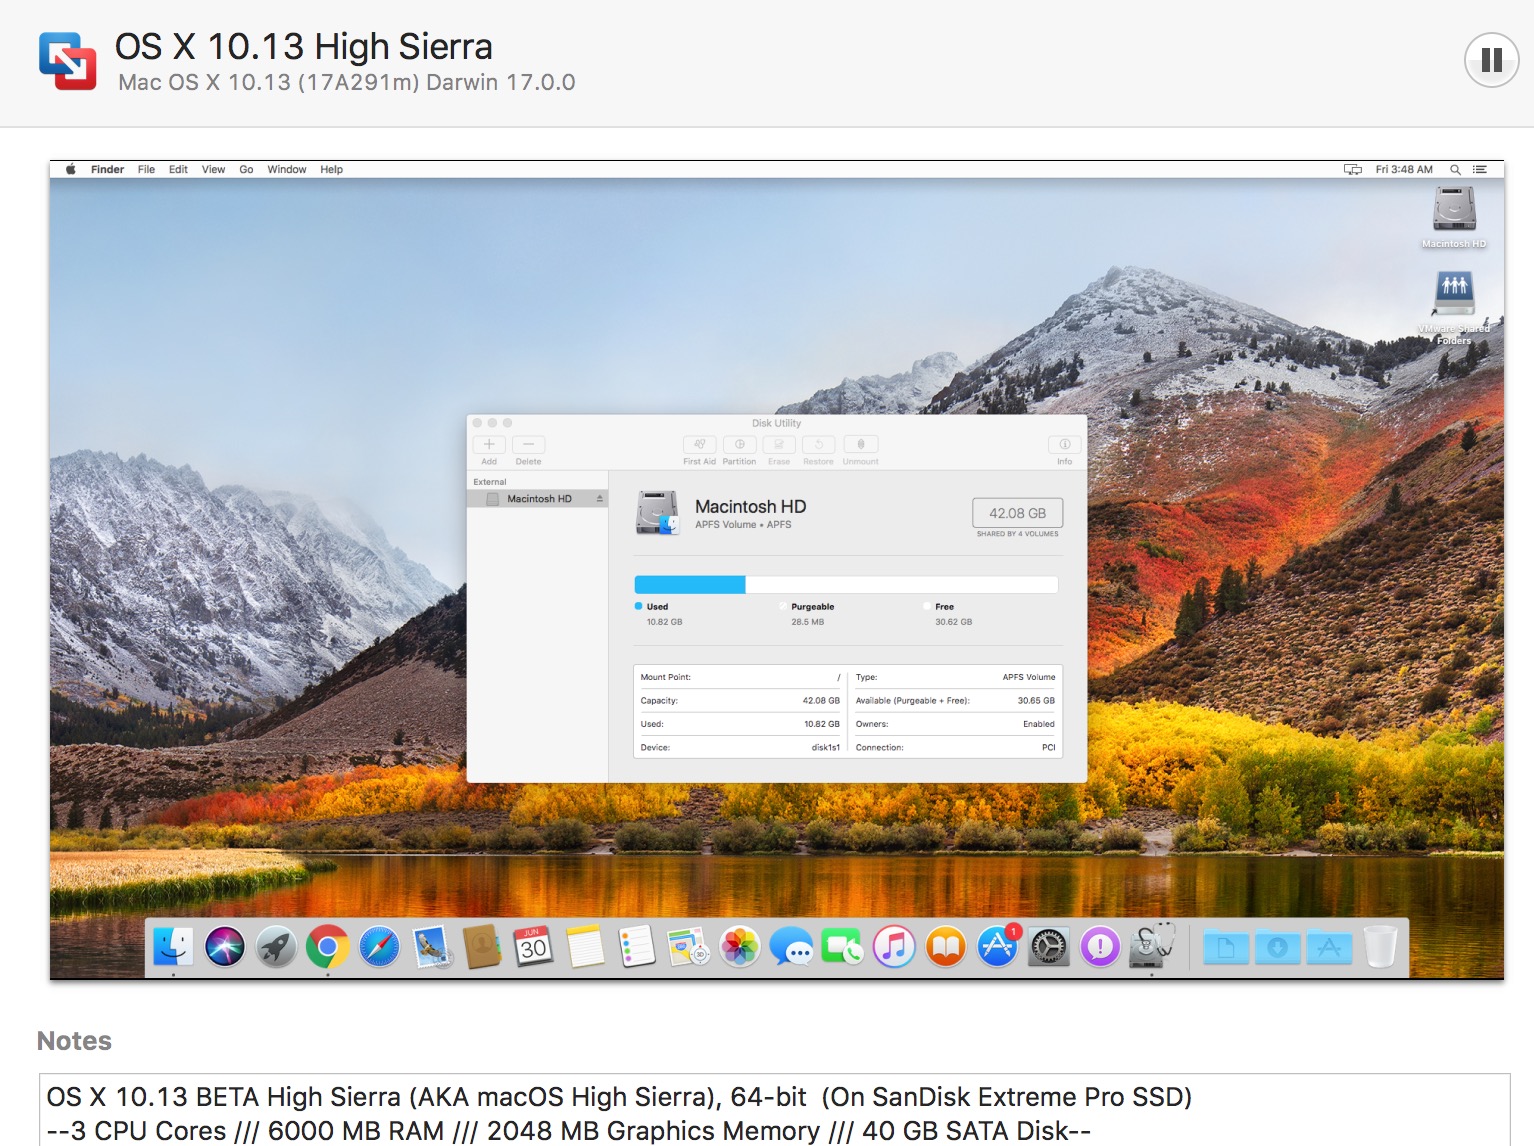The width and height of the screenshot is (1534, 1146).
Task: Open Mail stamp icon in the dock
Action: click(x=431, y=945)
